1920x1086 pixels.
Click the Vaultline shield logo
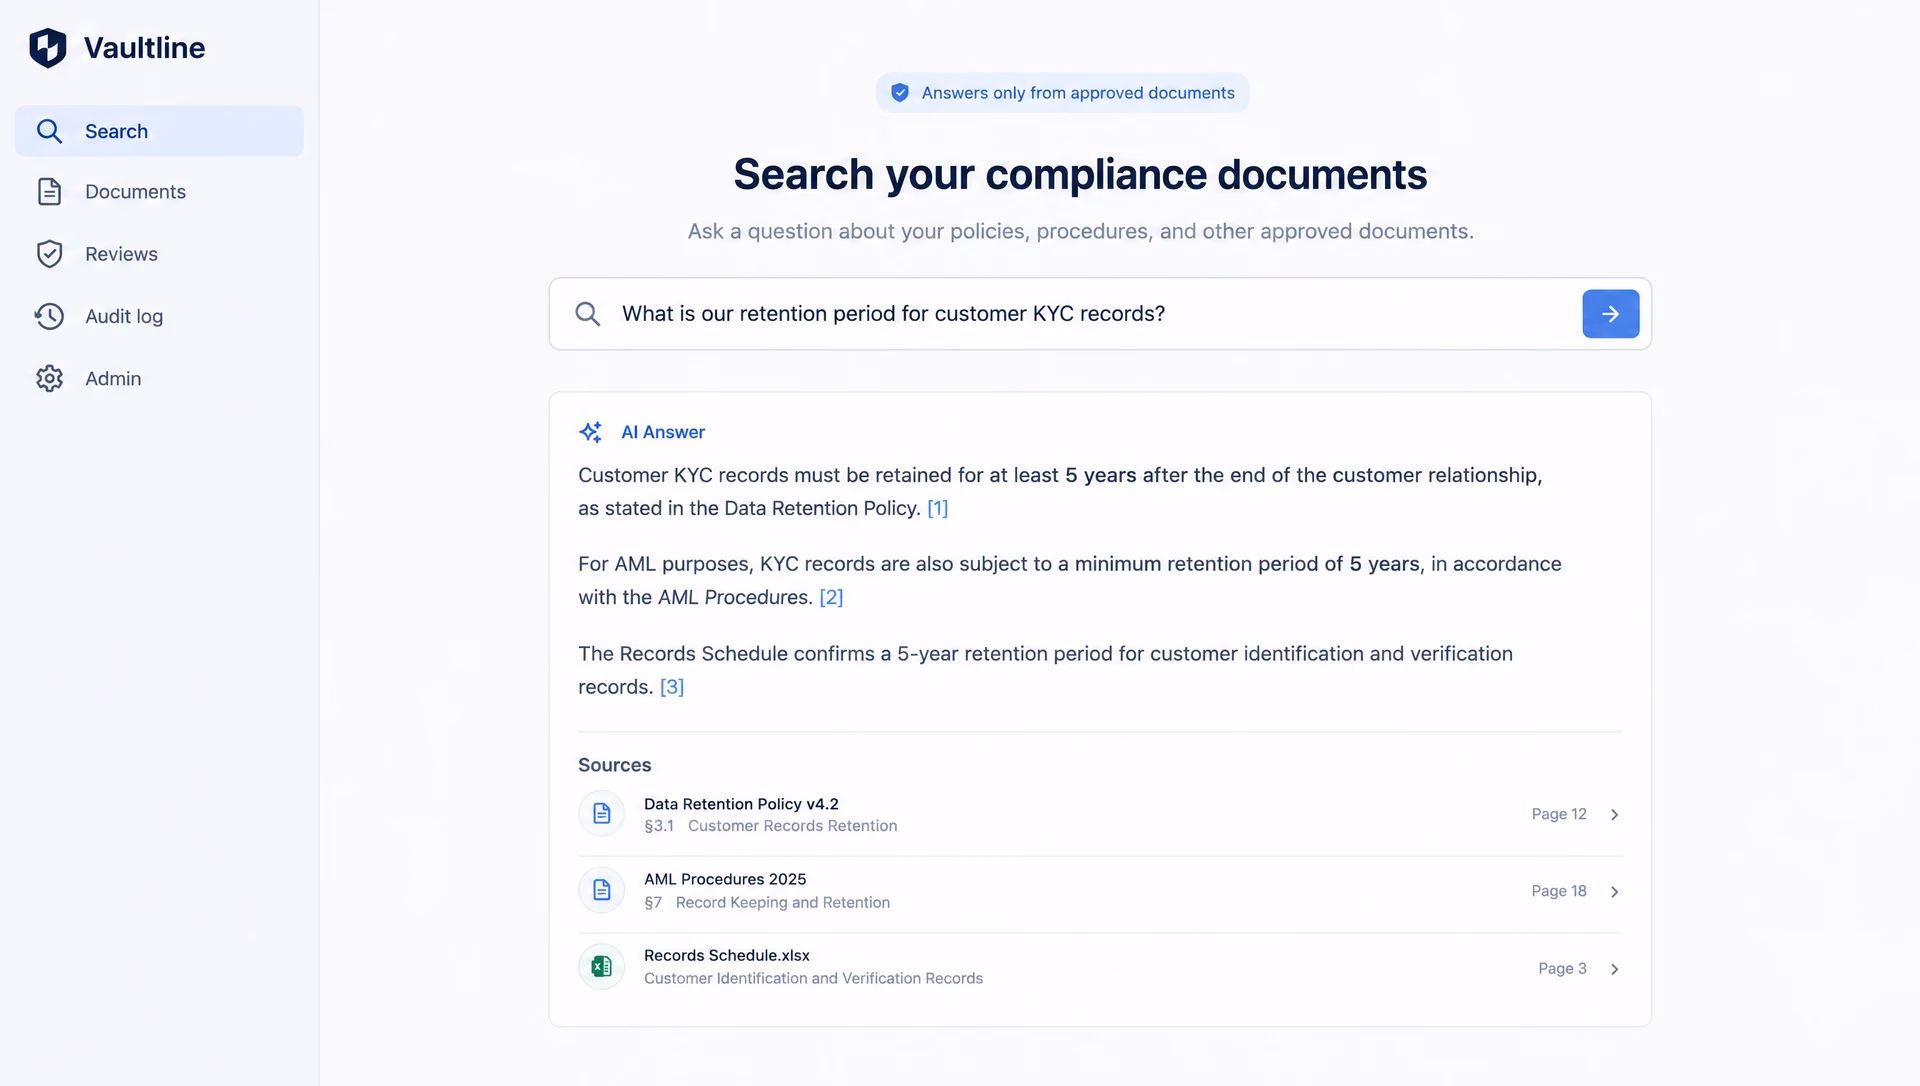[x=48, y=47]
